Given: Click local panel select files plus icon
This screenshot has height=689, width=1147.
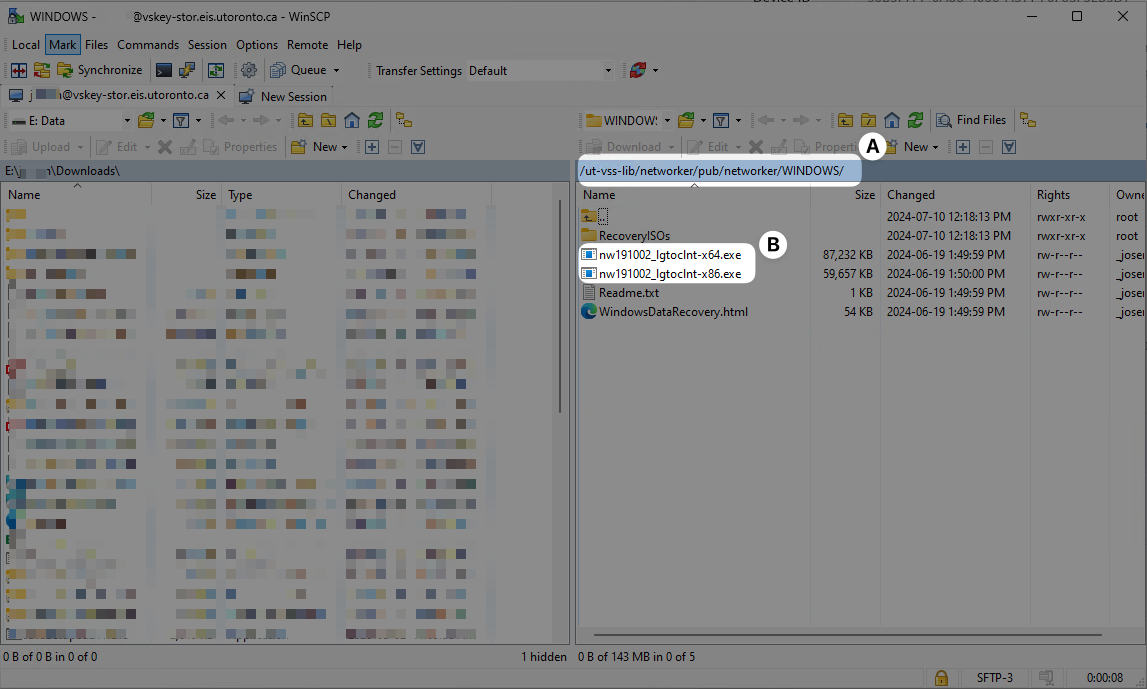Looking at the screenshot, I should [x=372, y=147].
